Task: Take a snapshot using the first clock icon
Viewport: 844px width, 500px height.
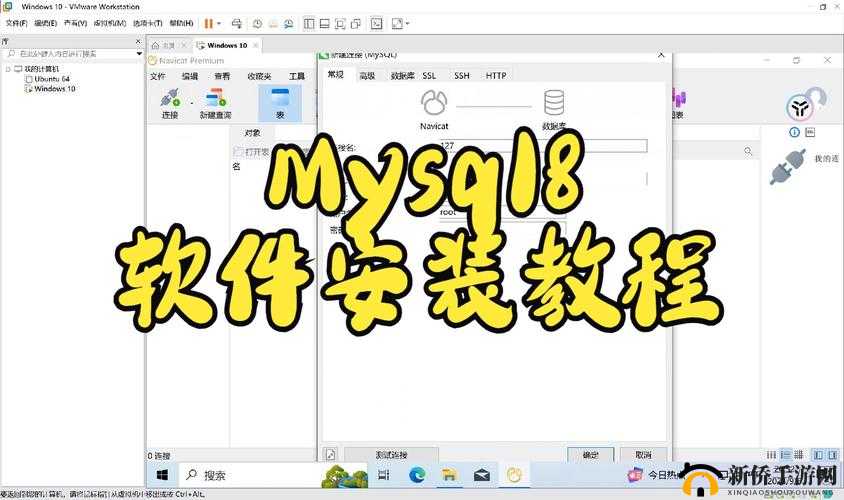Action: 257,24
